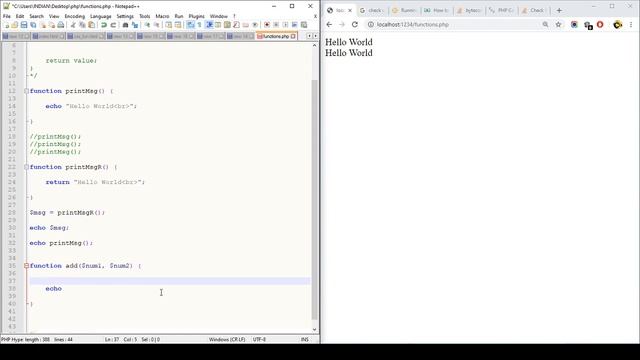This screenshot has height=360, width=640.
Task: Close the functions.php tab with its X
Action: pos(293,36)
